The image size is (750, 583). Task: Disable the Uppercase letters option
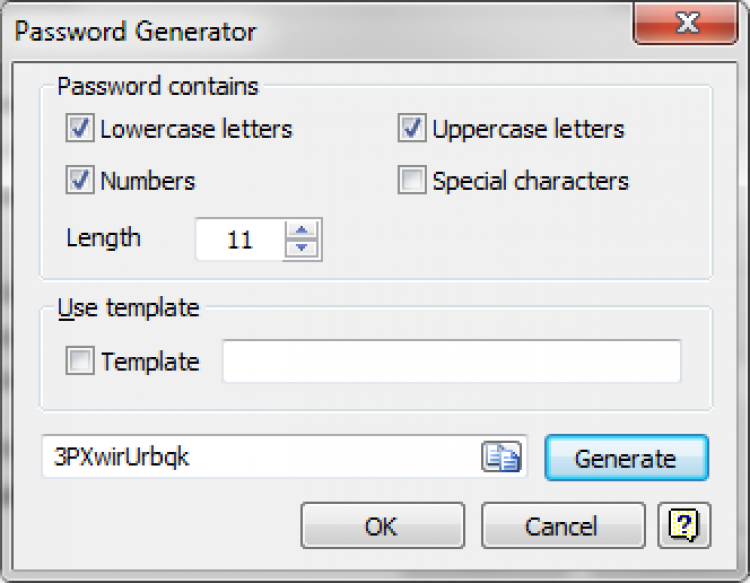click(x=411, y=129)
